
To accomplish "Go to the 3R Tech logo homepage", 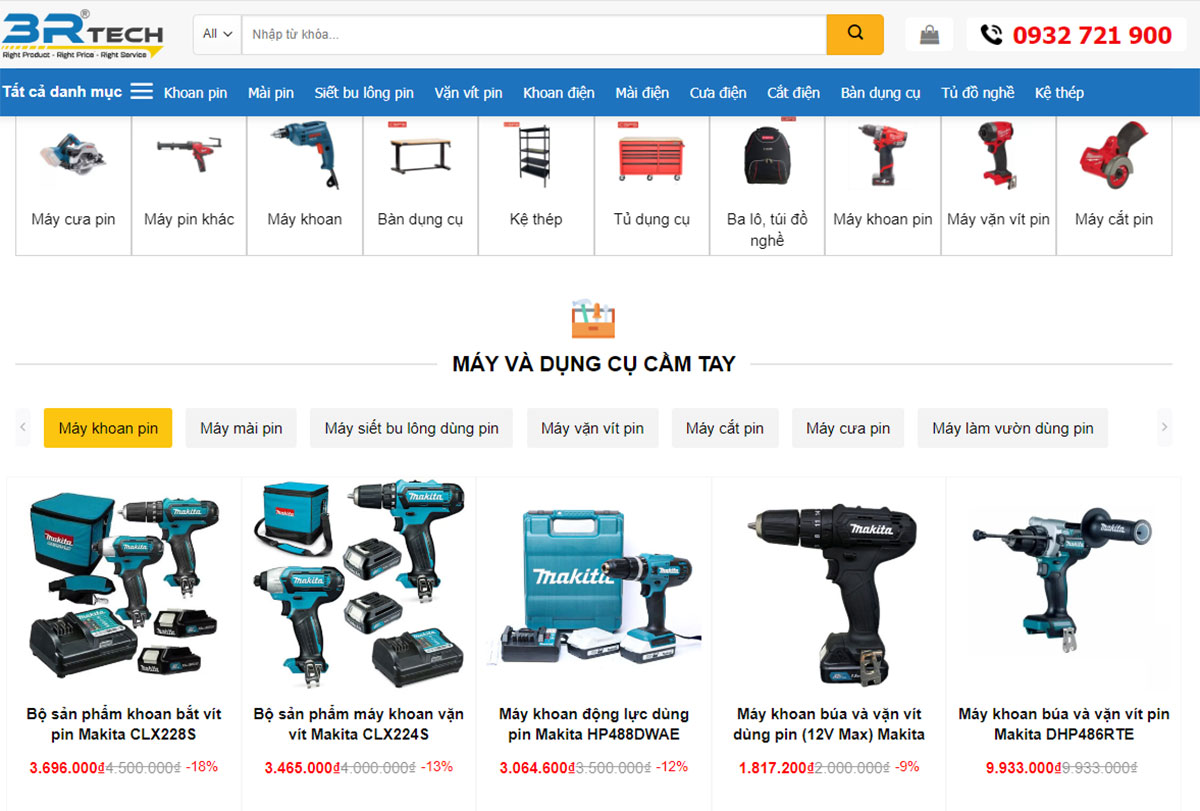I will tap(82, 34).
